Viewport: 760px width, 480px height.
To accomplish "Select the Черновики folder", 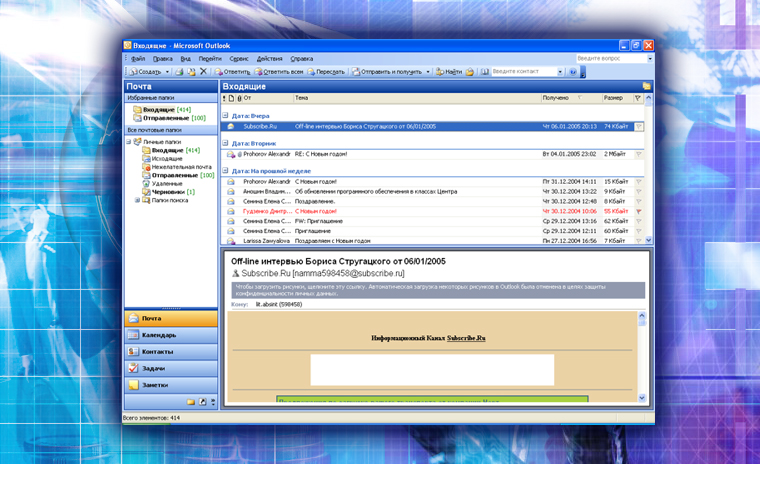I will (169, 192).
